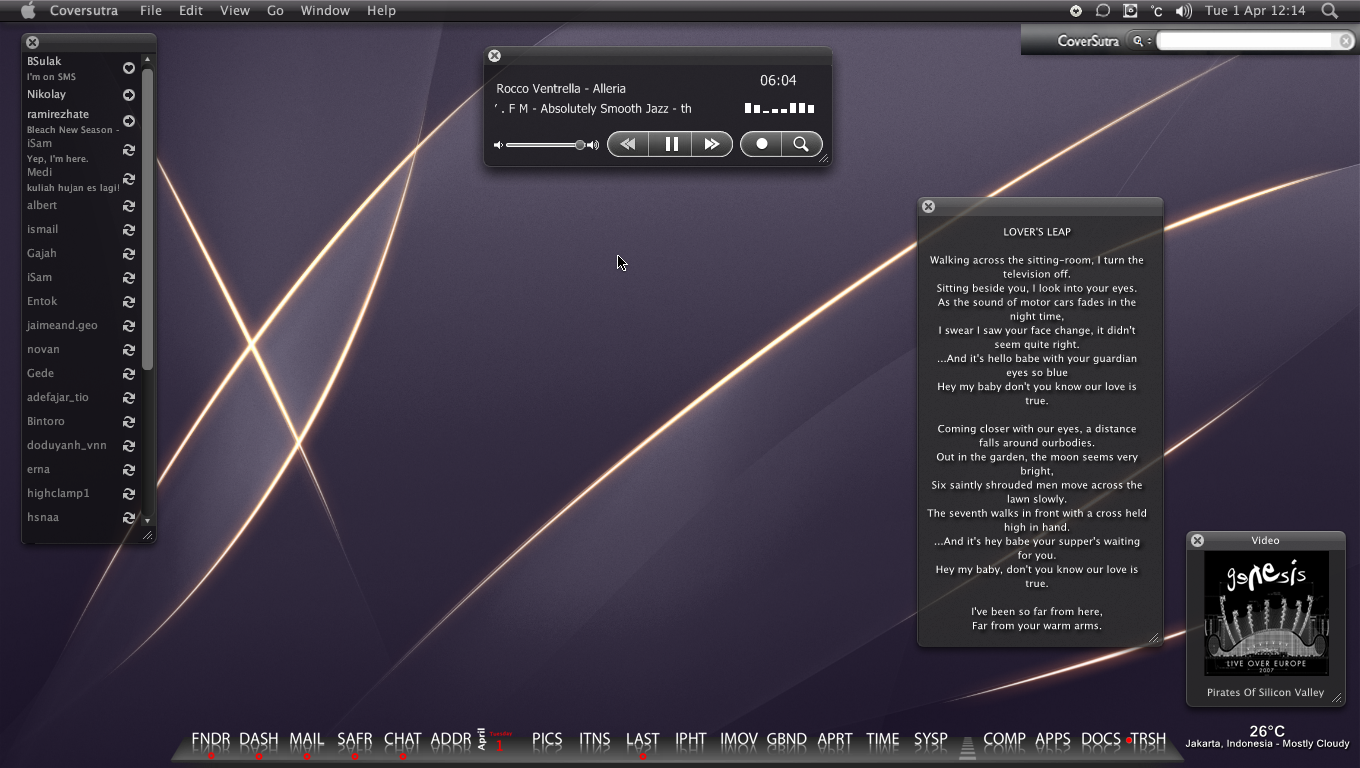Start recording with the record button
The image size is (1360, 768).
tap(761, 144)
